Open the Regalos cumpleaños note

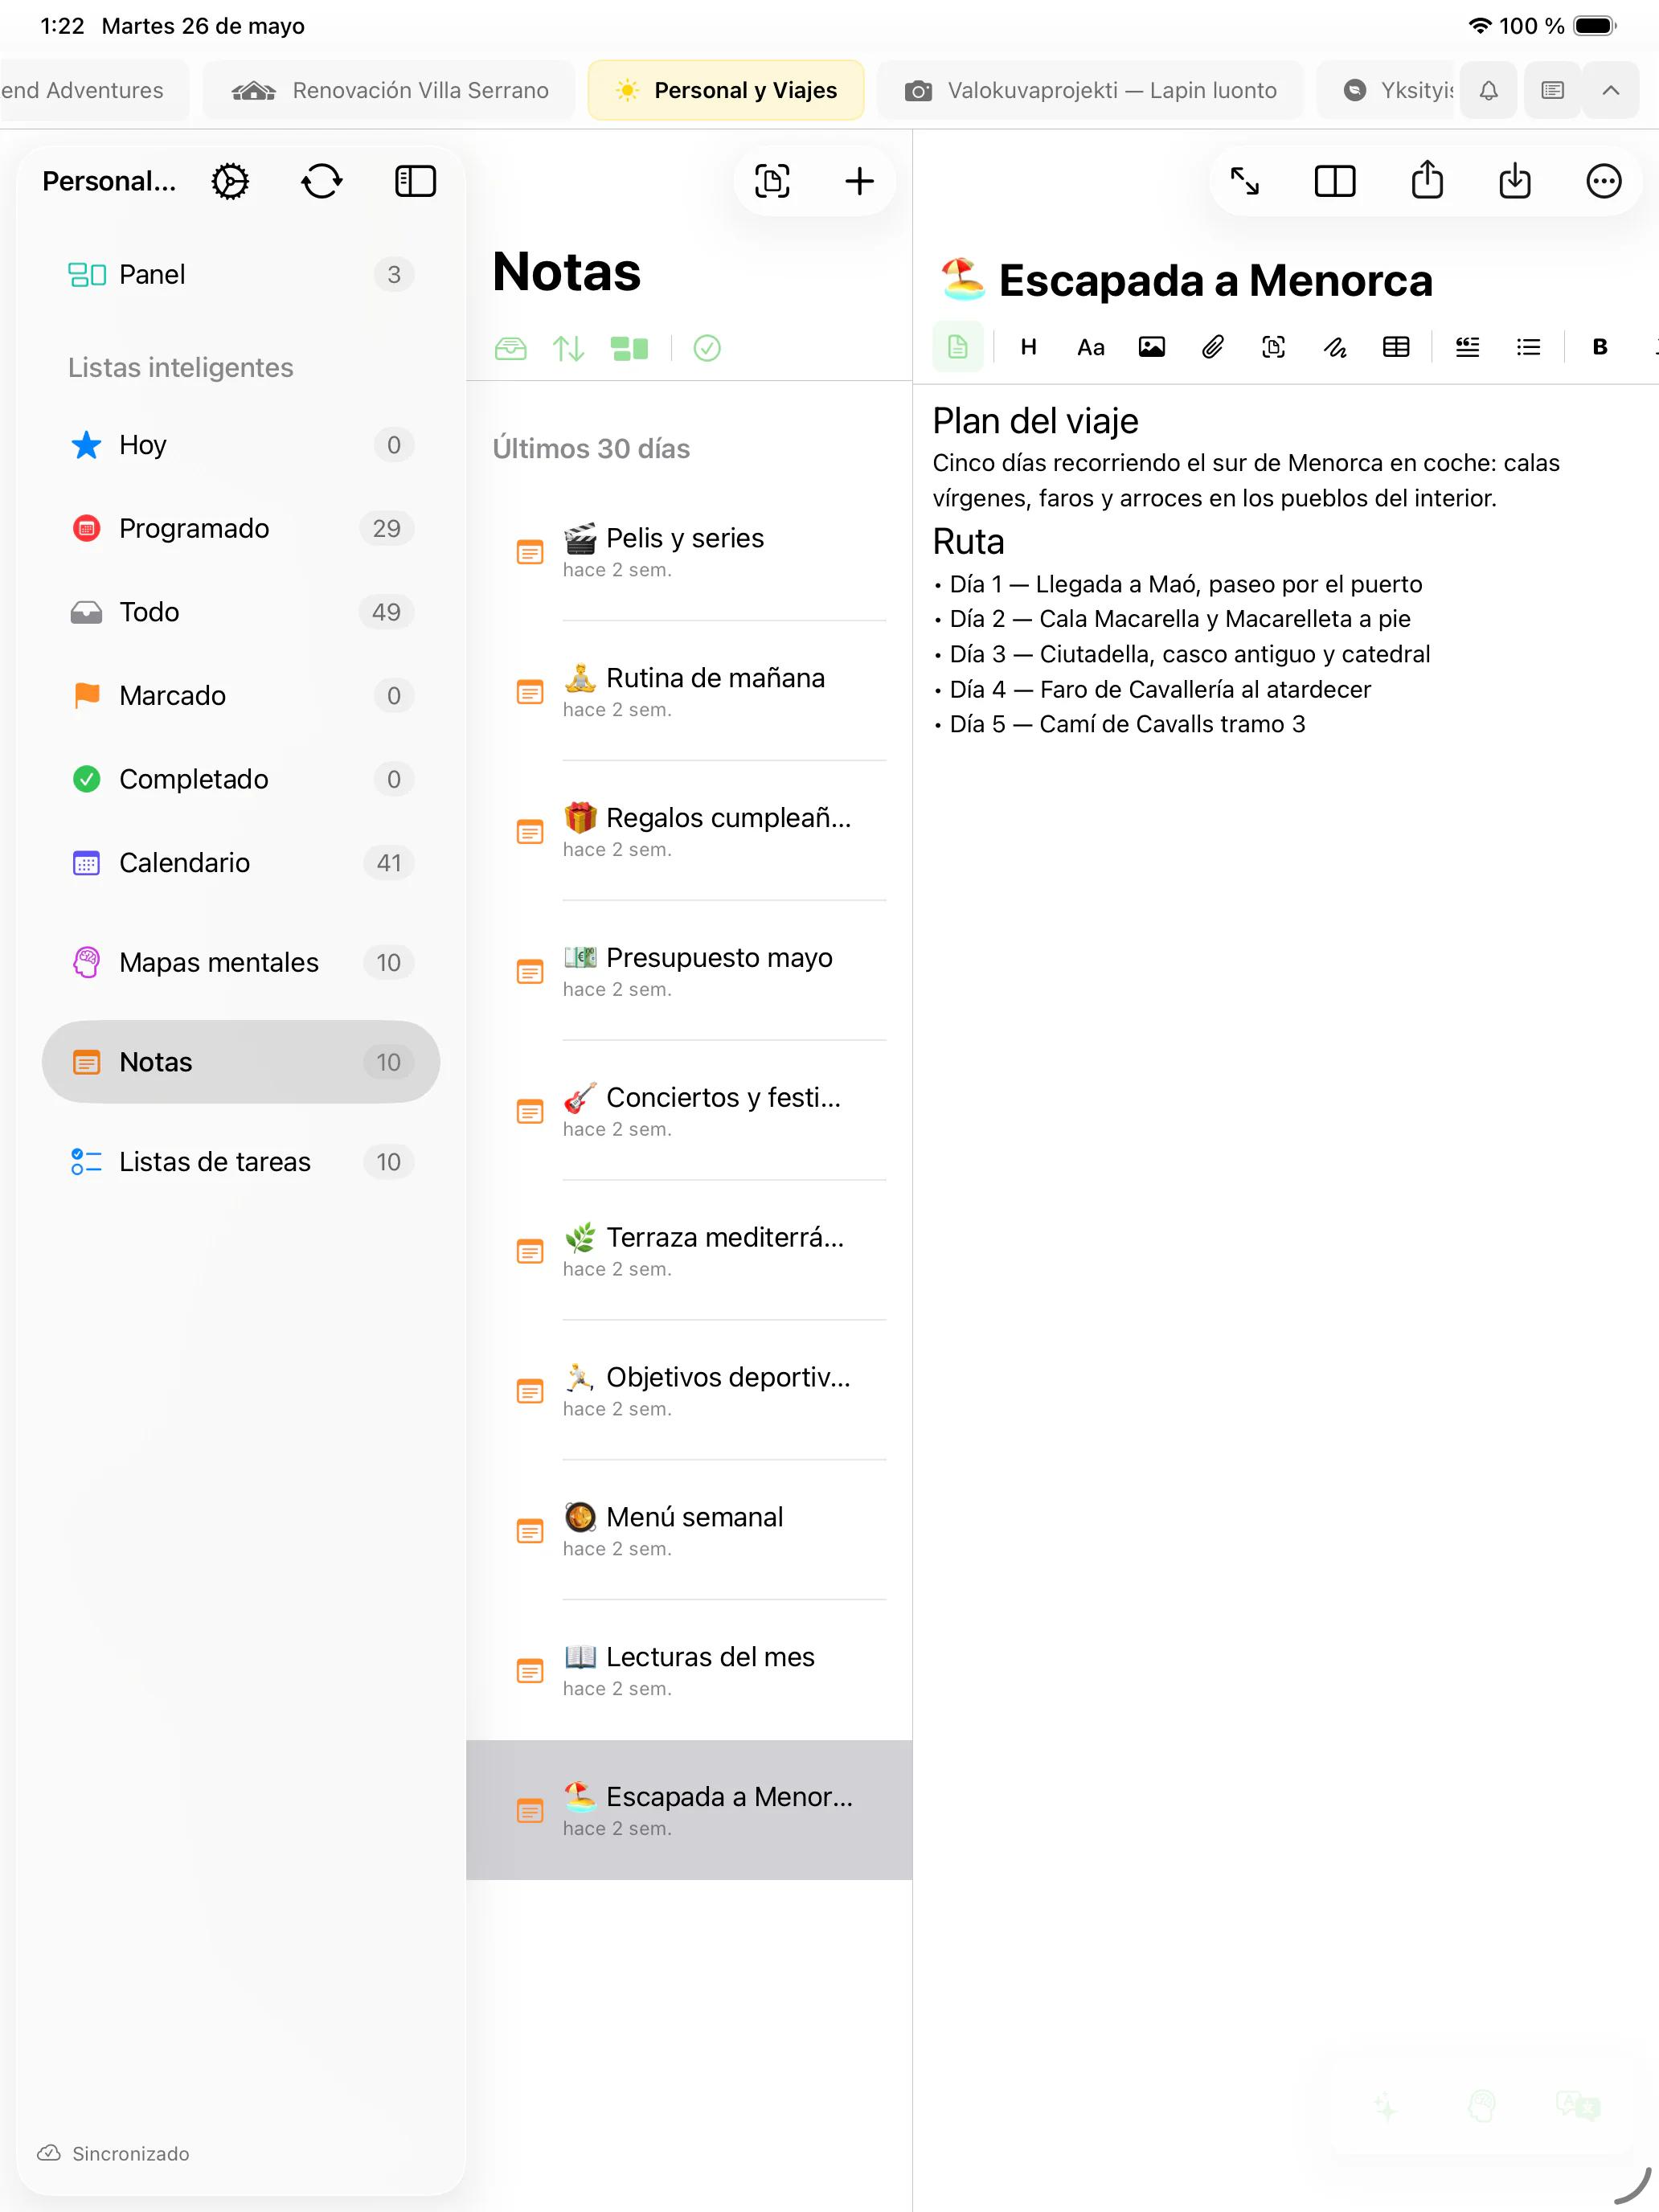689,831
